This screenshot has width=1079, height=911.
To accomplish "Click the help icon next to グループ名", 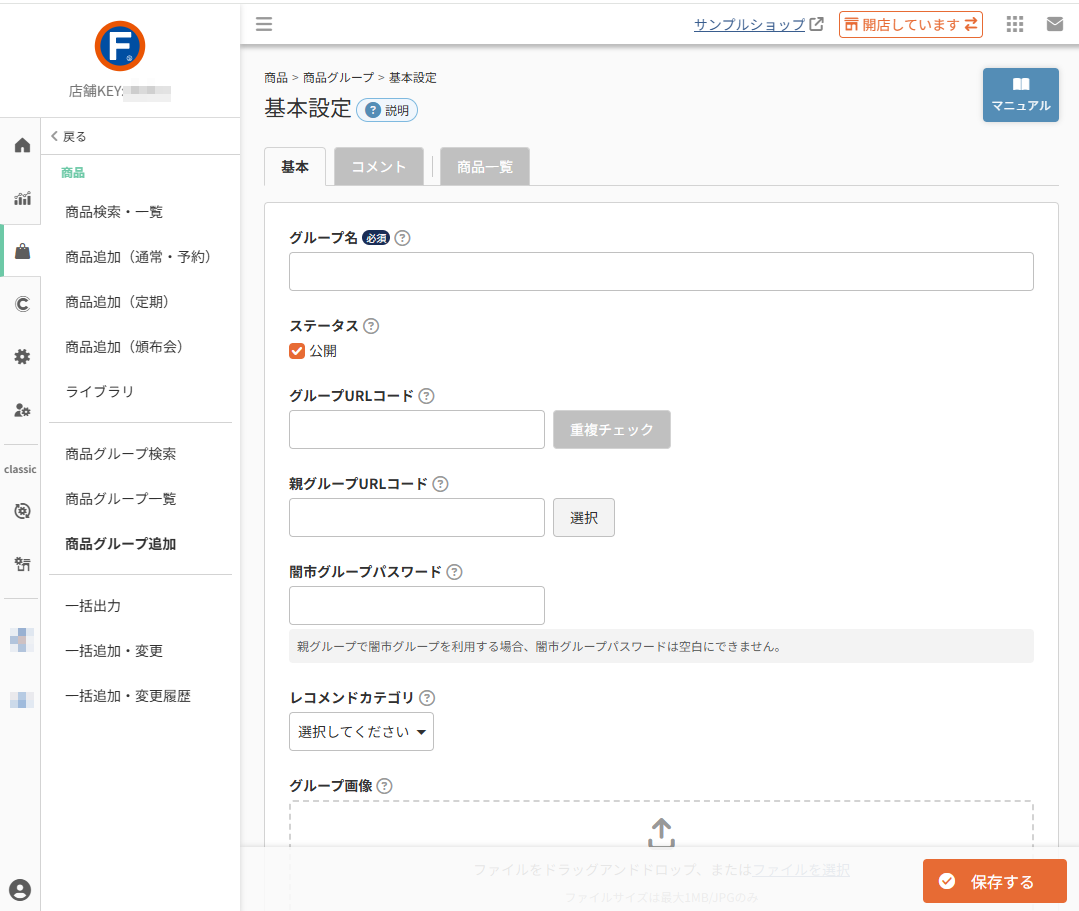I will click(403, 238).
